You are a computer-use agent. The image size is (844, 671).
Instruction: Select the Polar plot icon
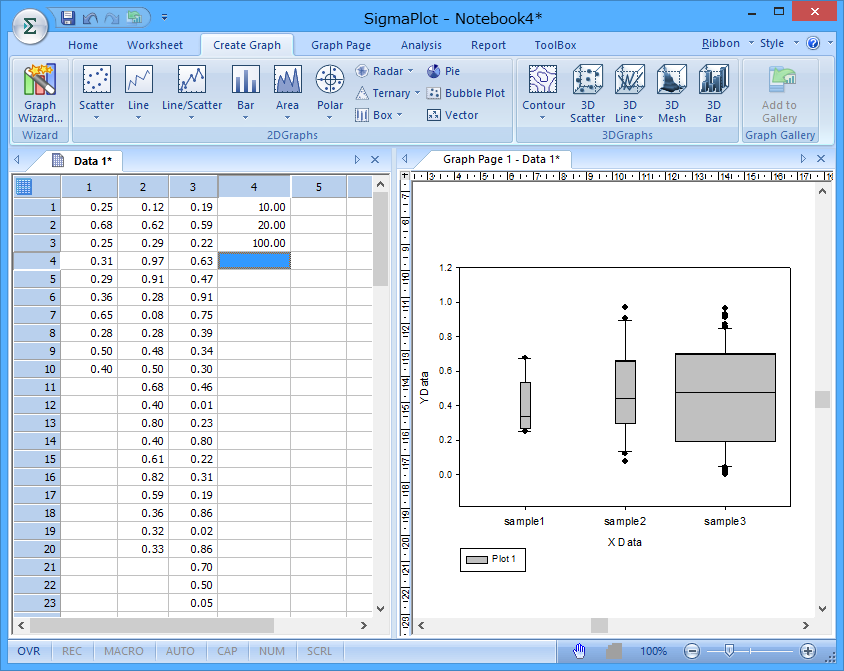pyautogui.click(x=330, y=80)
